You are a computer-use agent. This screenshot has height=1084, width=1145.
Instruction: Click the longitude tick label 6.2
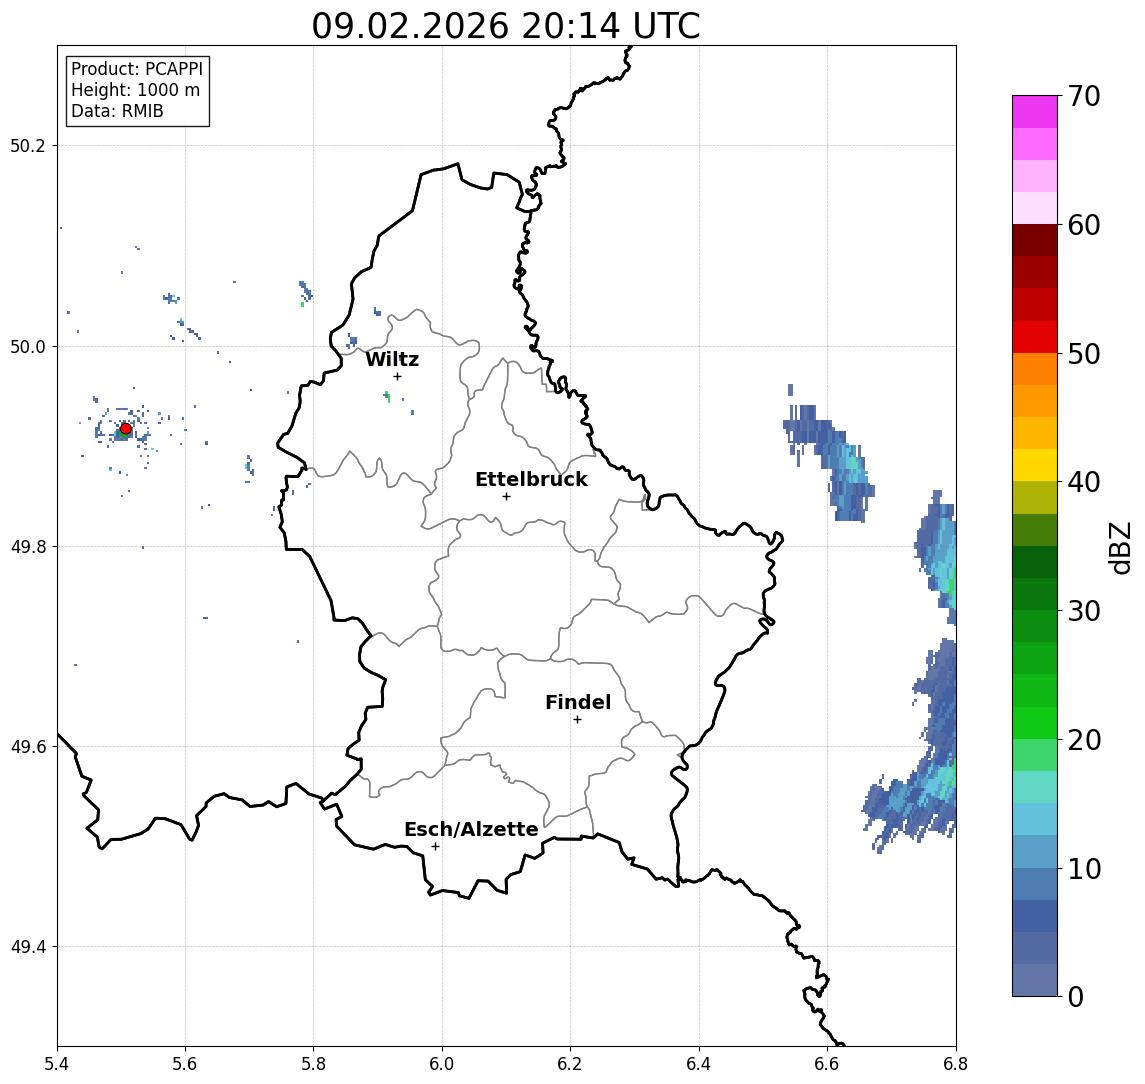click(570, 1064)
